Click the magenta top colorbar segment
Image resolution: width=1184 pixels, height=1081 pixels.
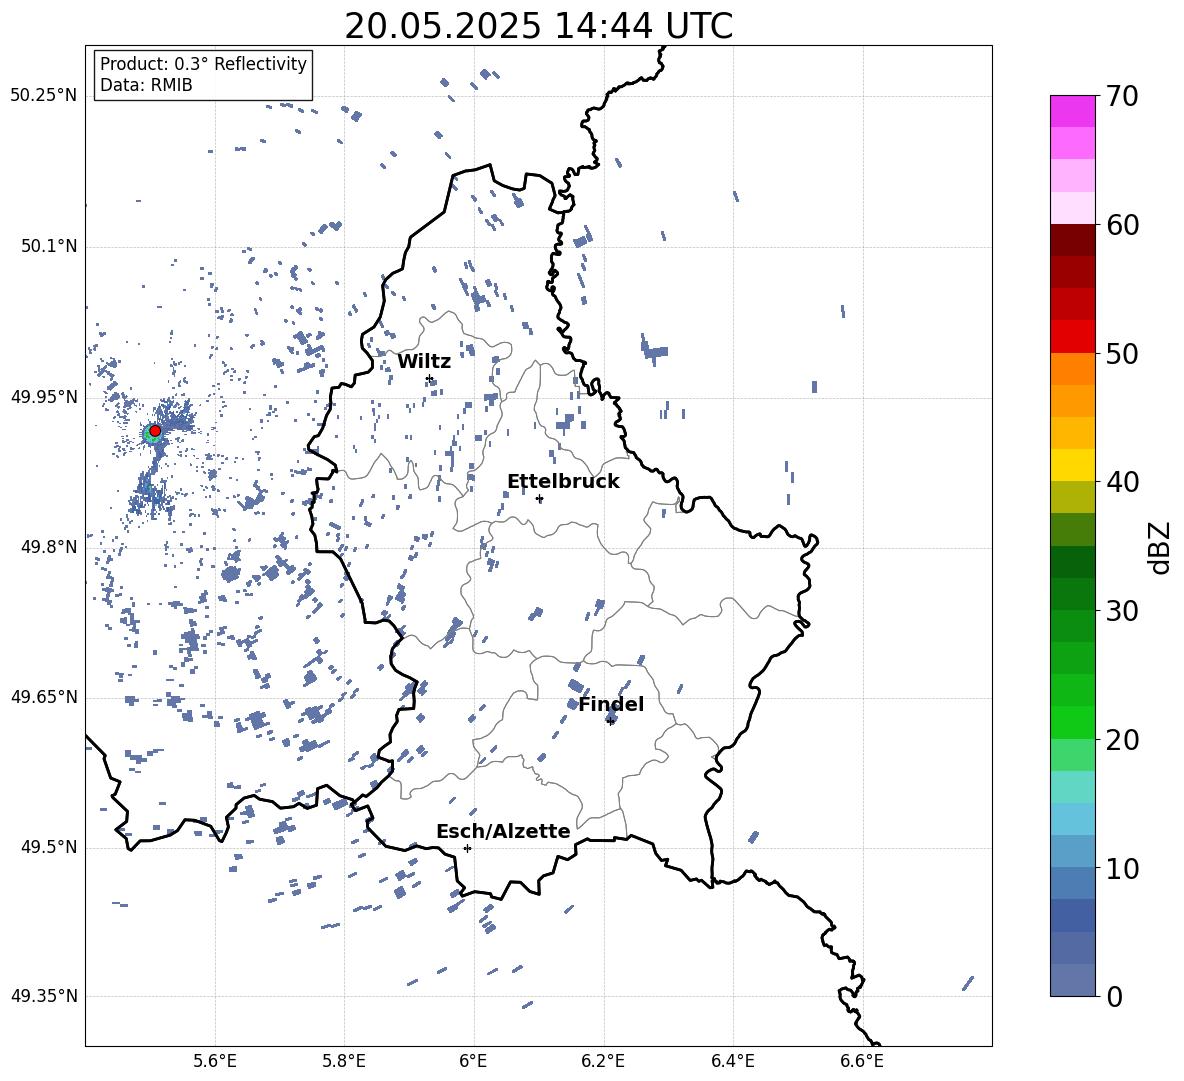point(1073,111)
